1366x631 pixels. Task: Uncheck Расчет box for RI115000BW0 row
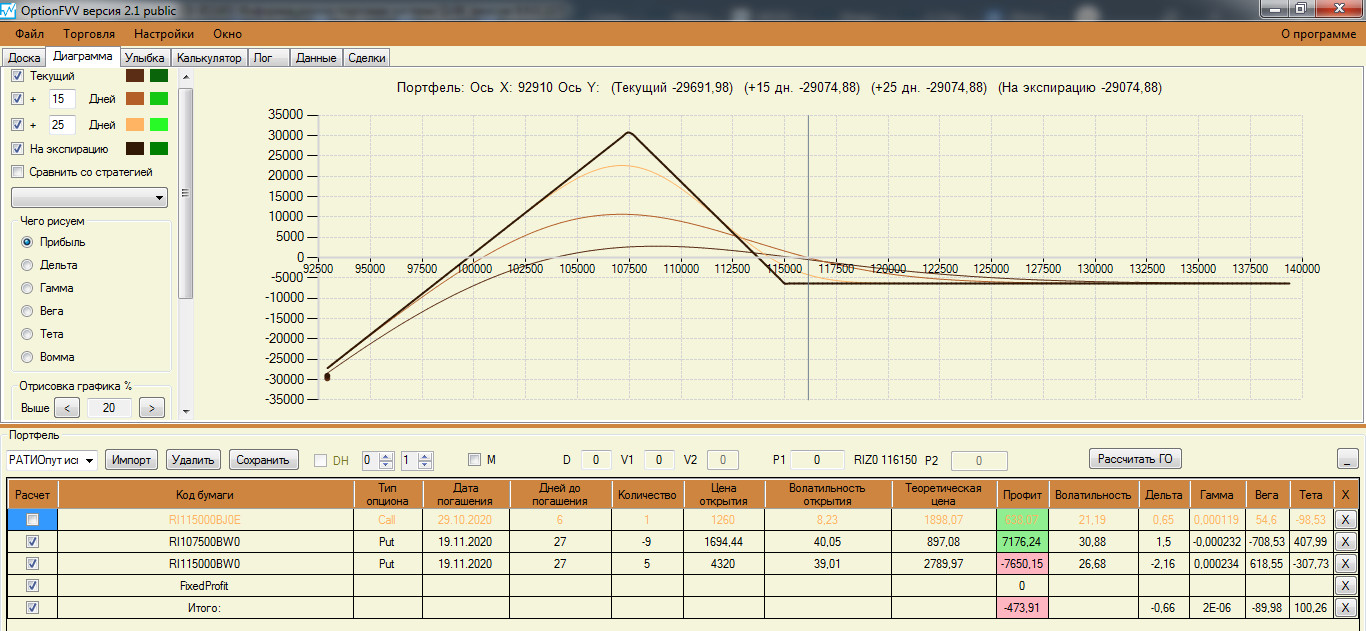pos(33,563)
